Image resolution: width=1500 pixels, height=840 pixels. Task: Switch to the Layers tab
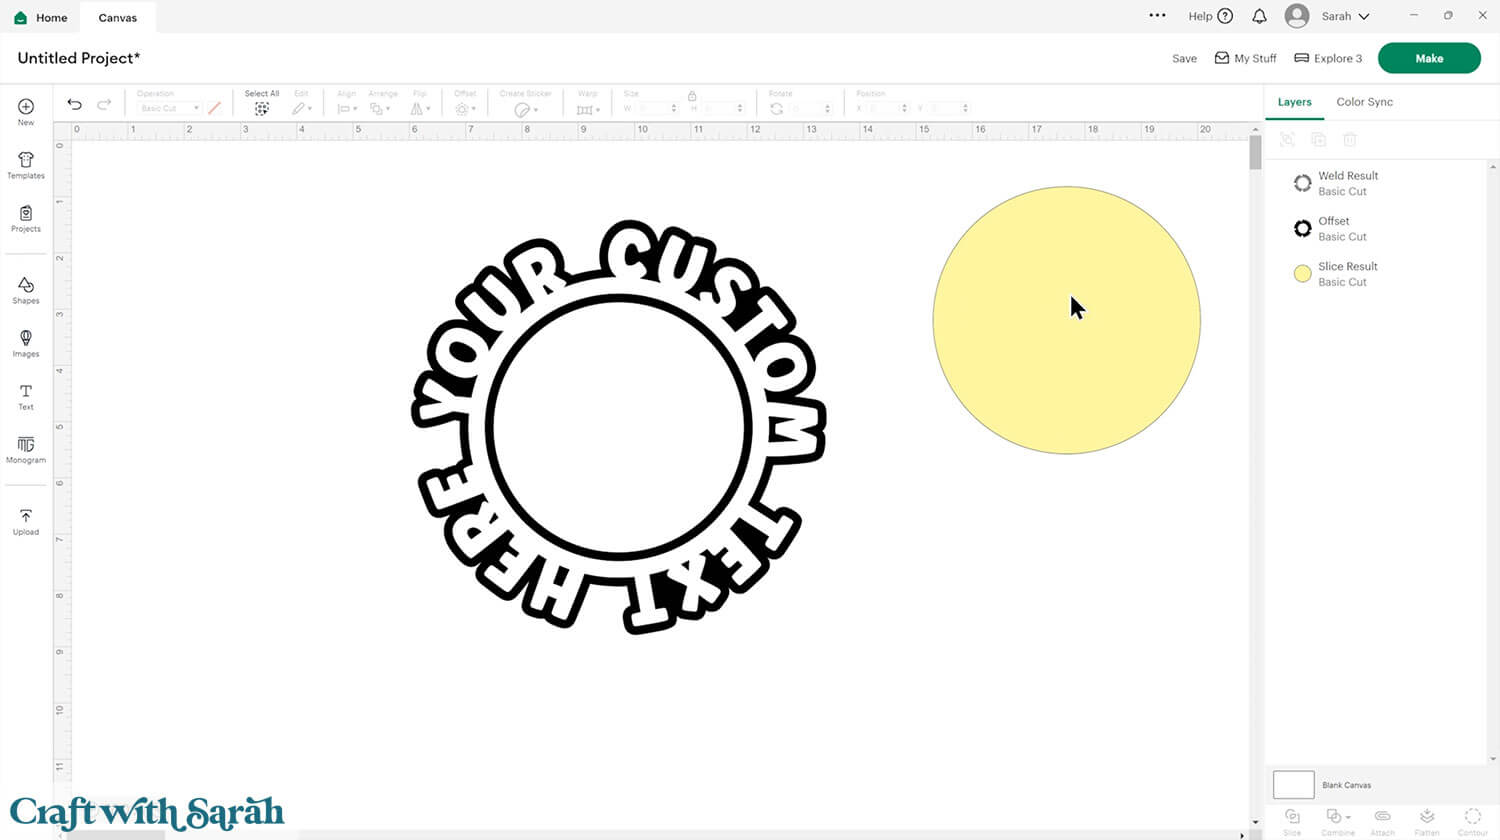click(1294, 102)
